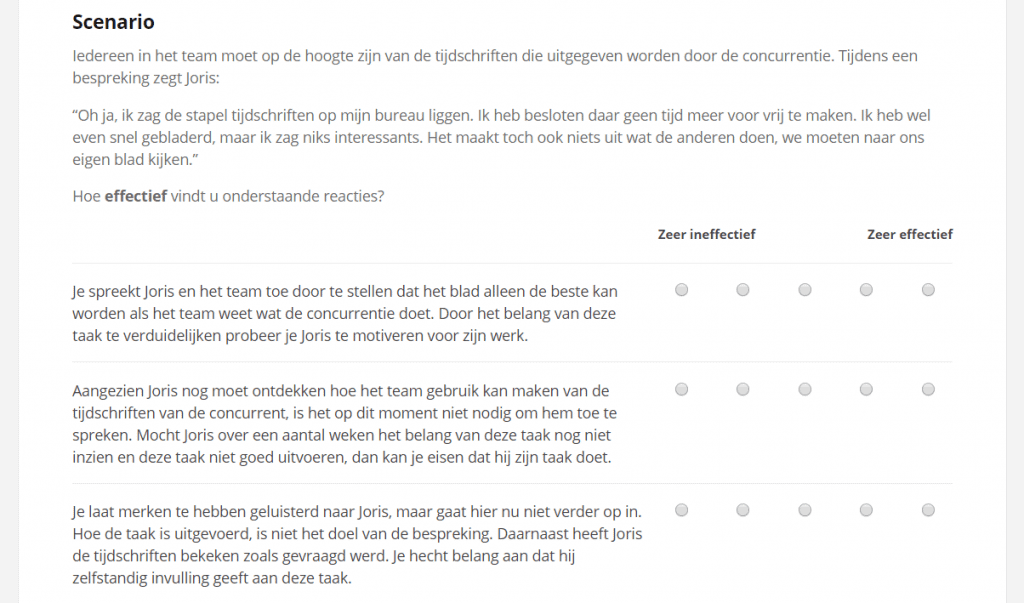This screenshot has height=603, width=1024.
Task: Choose the middle rating for 'Je laat merken' response
Action: [x=805, y=510]
